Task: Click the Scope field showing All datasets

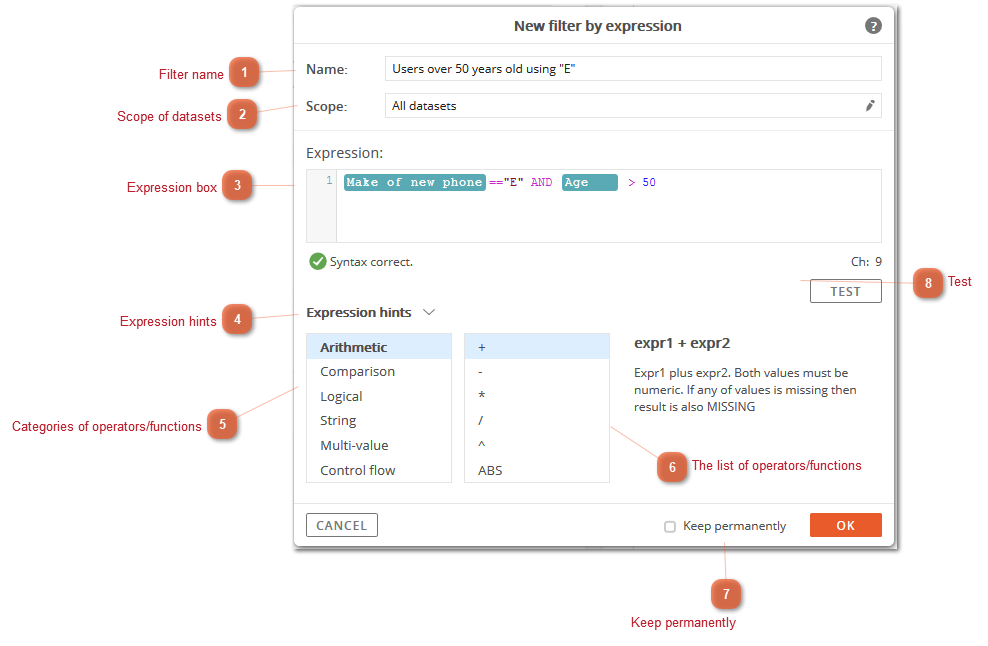Action: click(x=633, y=106)
